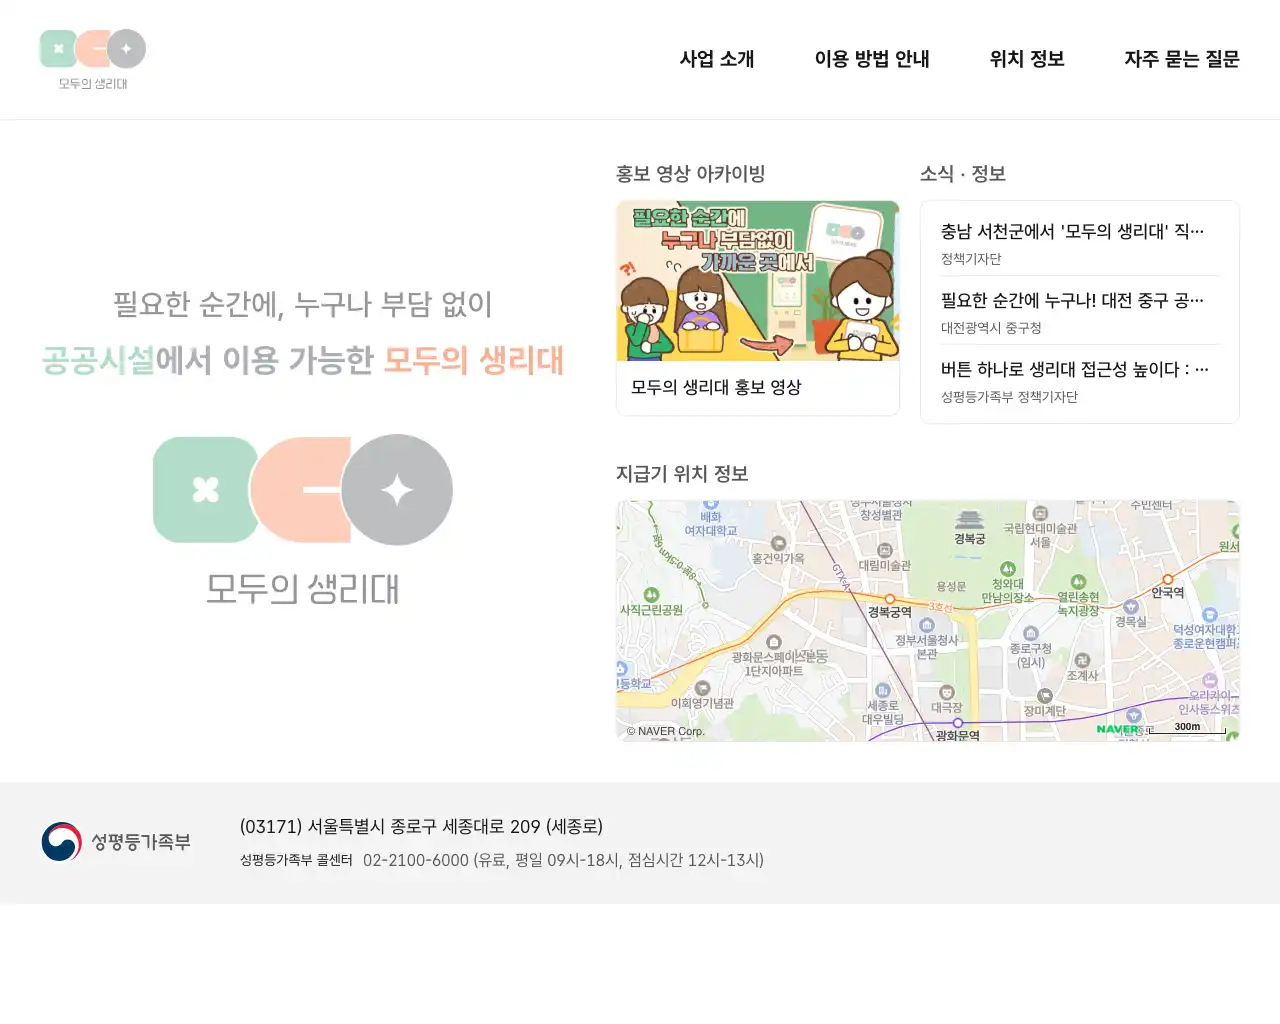Click the NAVER logo on the map

point(1117,729)
